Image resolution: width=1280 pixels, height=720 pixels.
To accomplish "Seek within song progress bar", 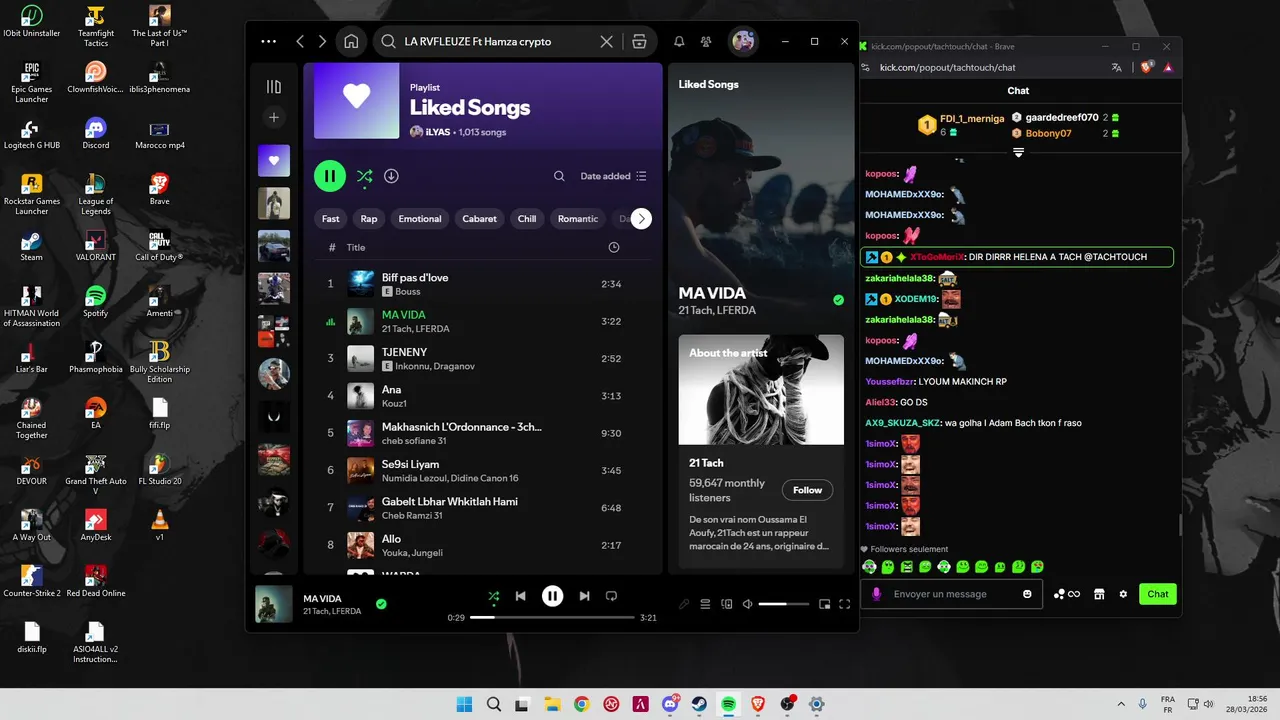I will (x=552, y=618).
